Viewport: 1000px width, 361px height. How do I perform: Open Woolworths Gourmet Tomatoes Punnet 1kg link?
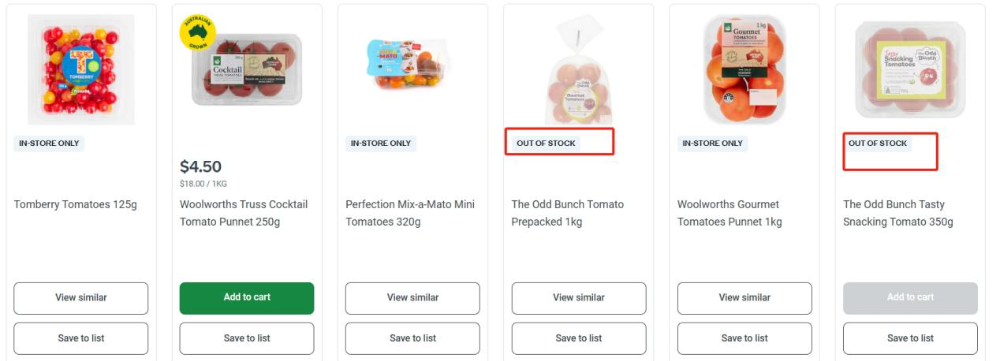click(730, 213)
